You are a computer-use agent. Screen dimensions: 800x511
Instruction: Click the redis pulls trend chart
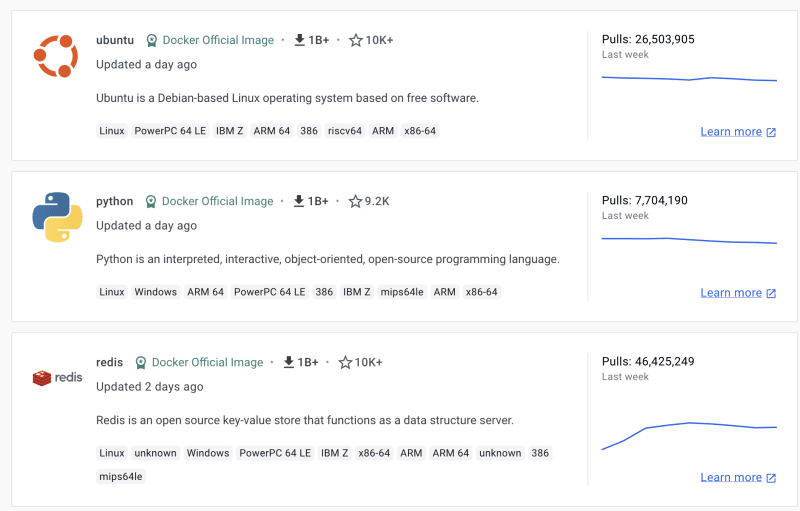pyautogui.click(x=689, y=436)
